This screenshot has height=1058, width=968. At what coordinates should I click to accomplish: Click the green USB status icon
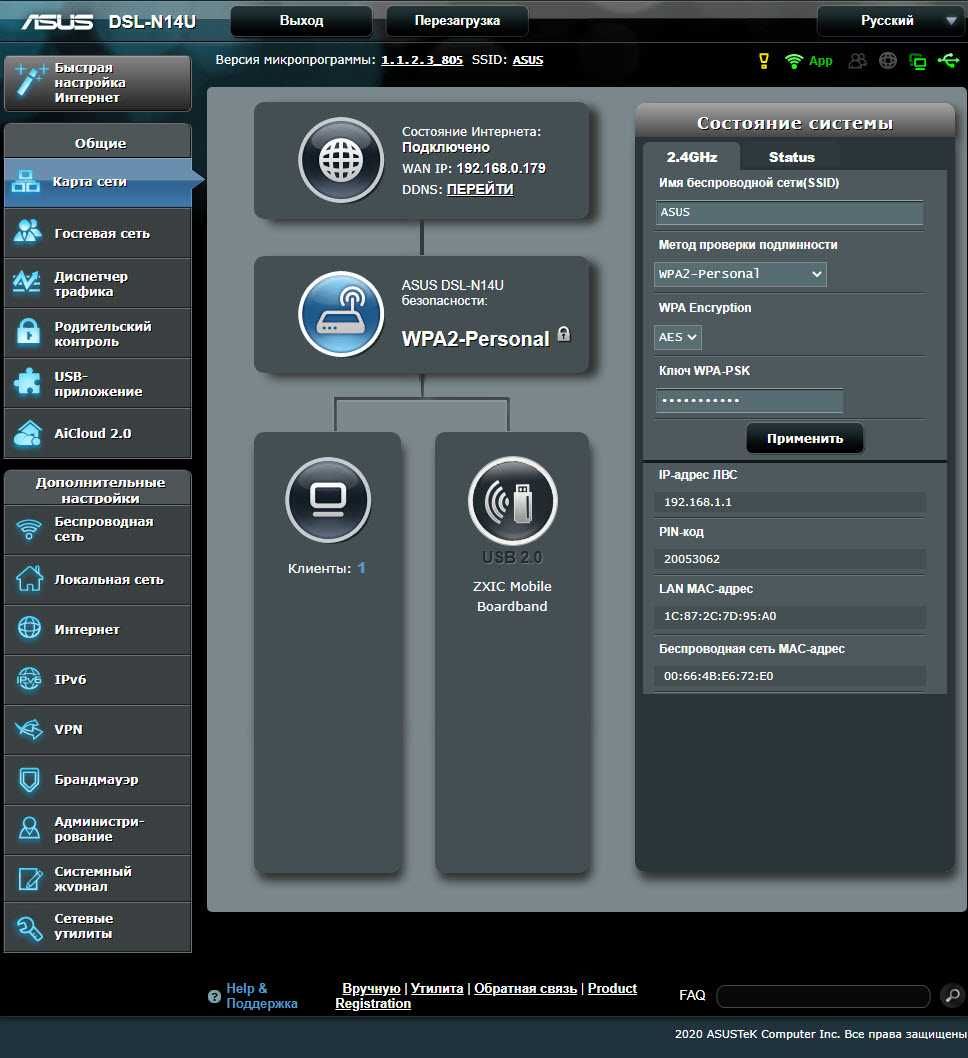point(948,61)
